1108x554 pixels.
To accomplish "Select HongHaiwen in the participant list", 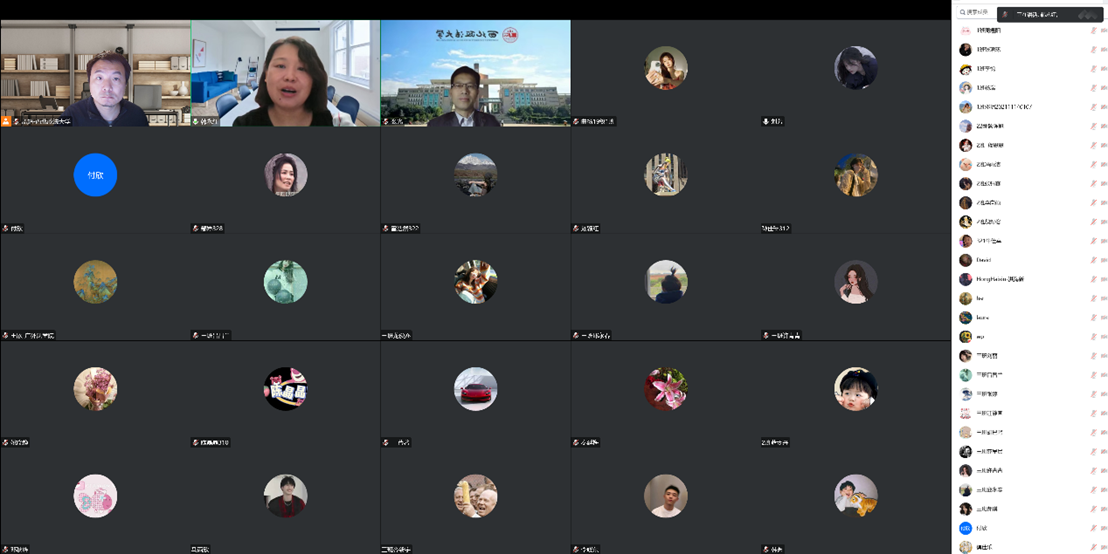I will point(999,279).
